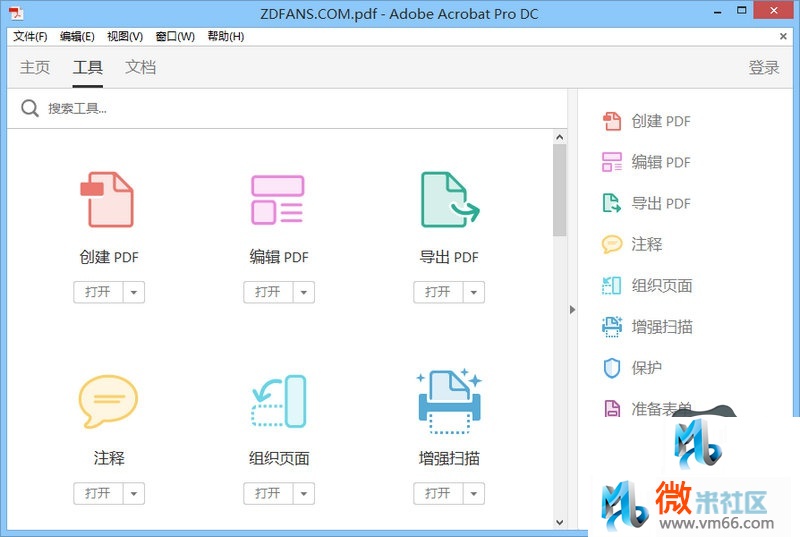
Task: Select 编辑 PDF icon in right sidebar
Action: (x=612, y=162)
